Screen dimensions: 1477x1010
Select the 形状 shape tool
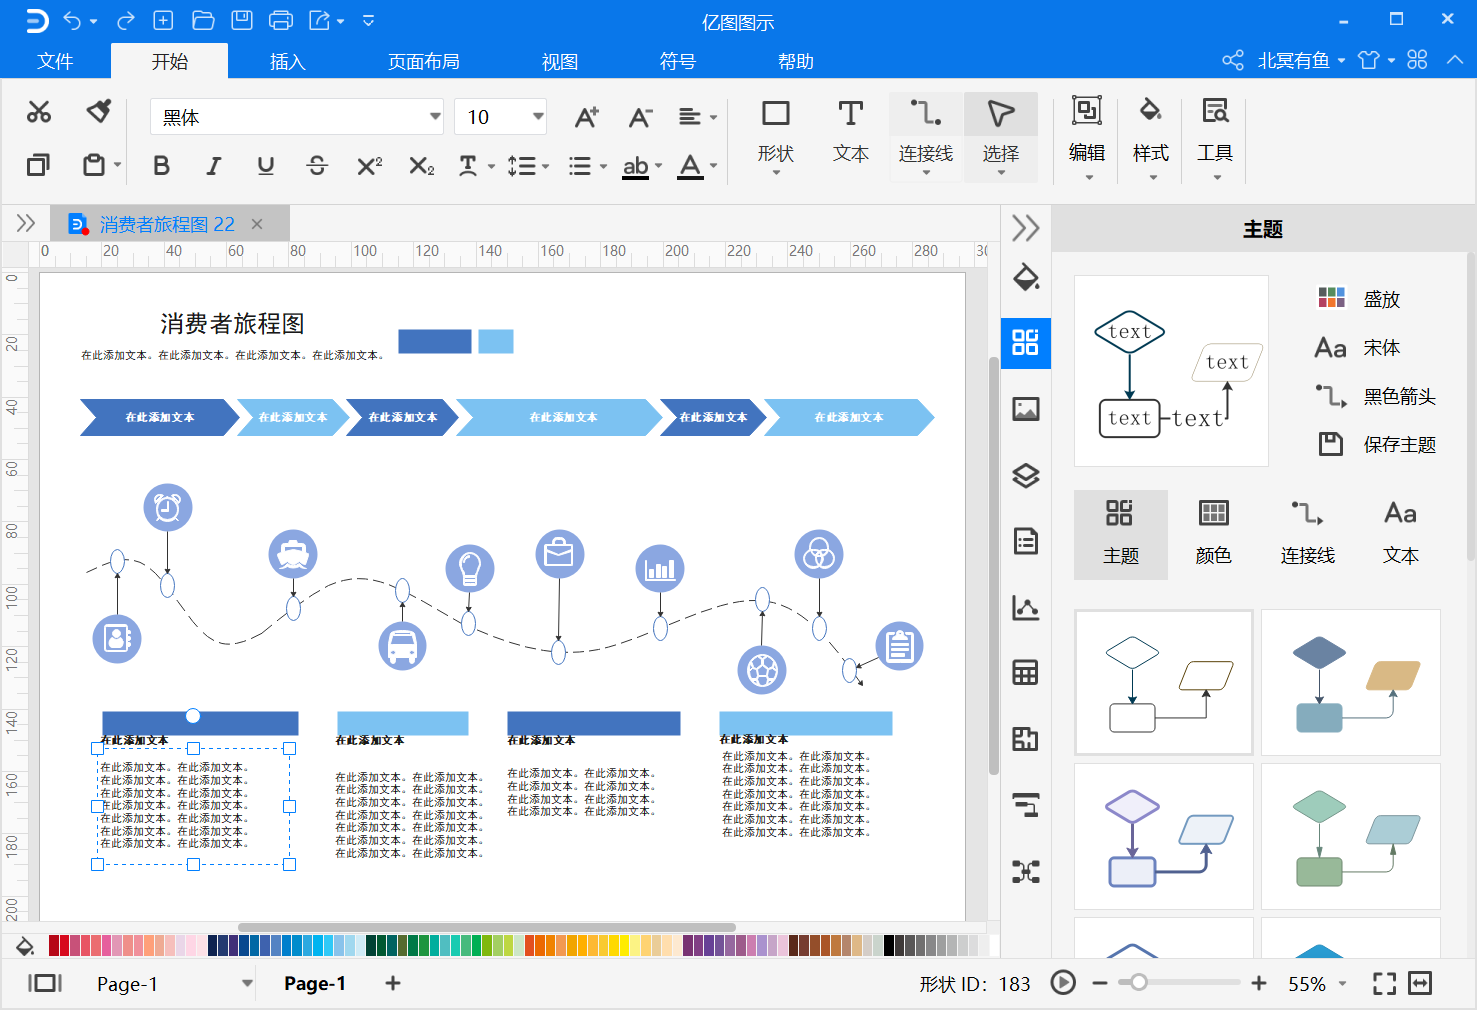[x=775, y=136]
